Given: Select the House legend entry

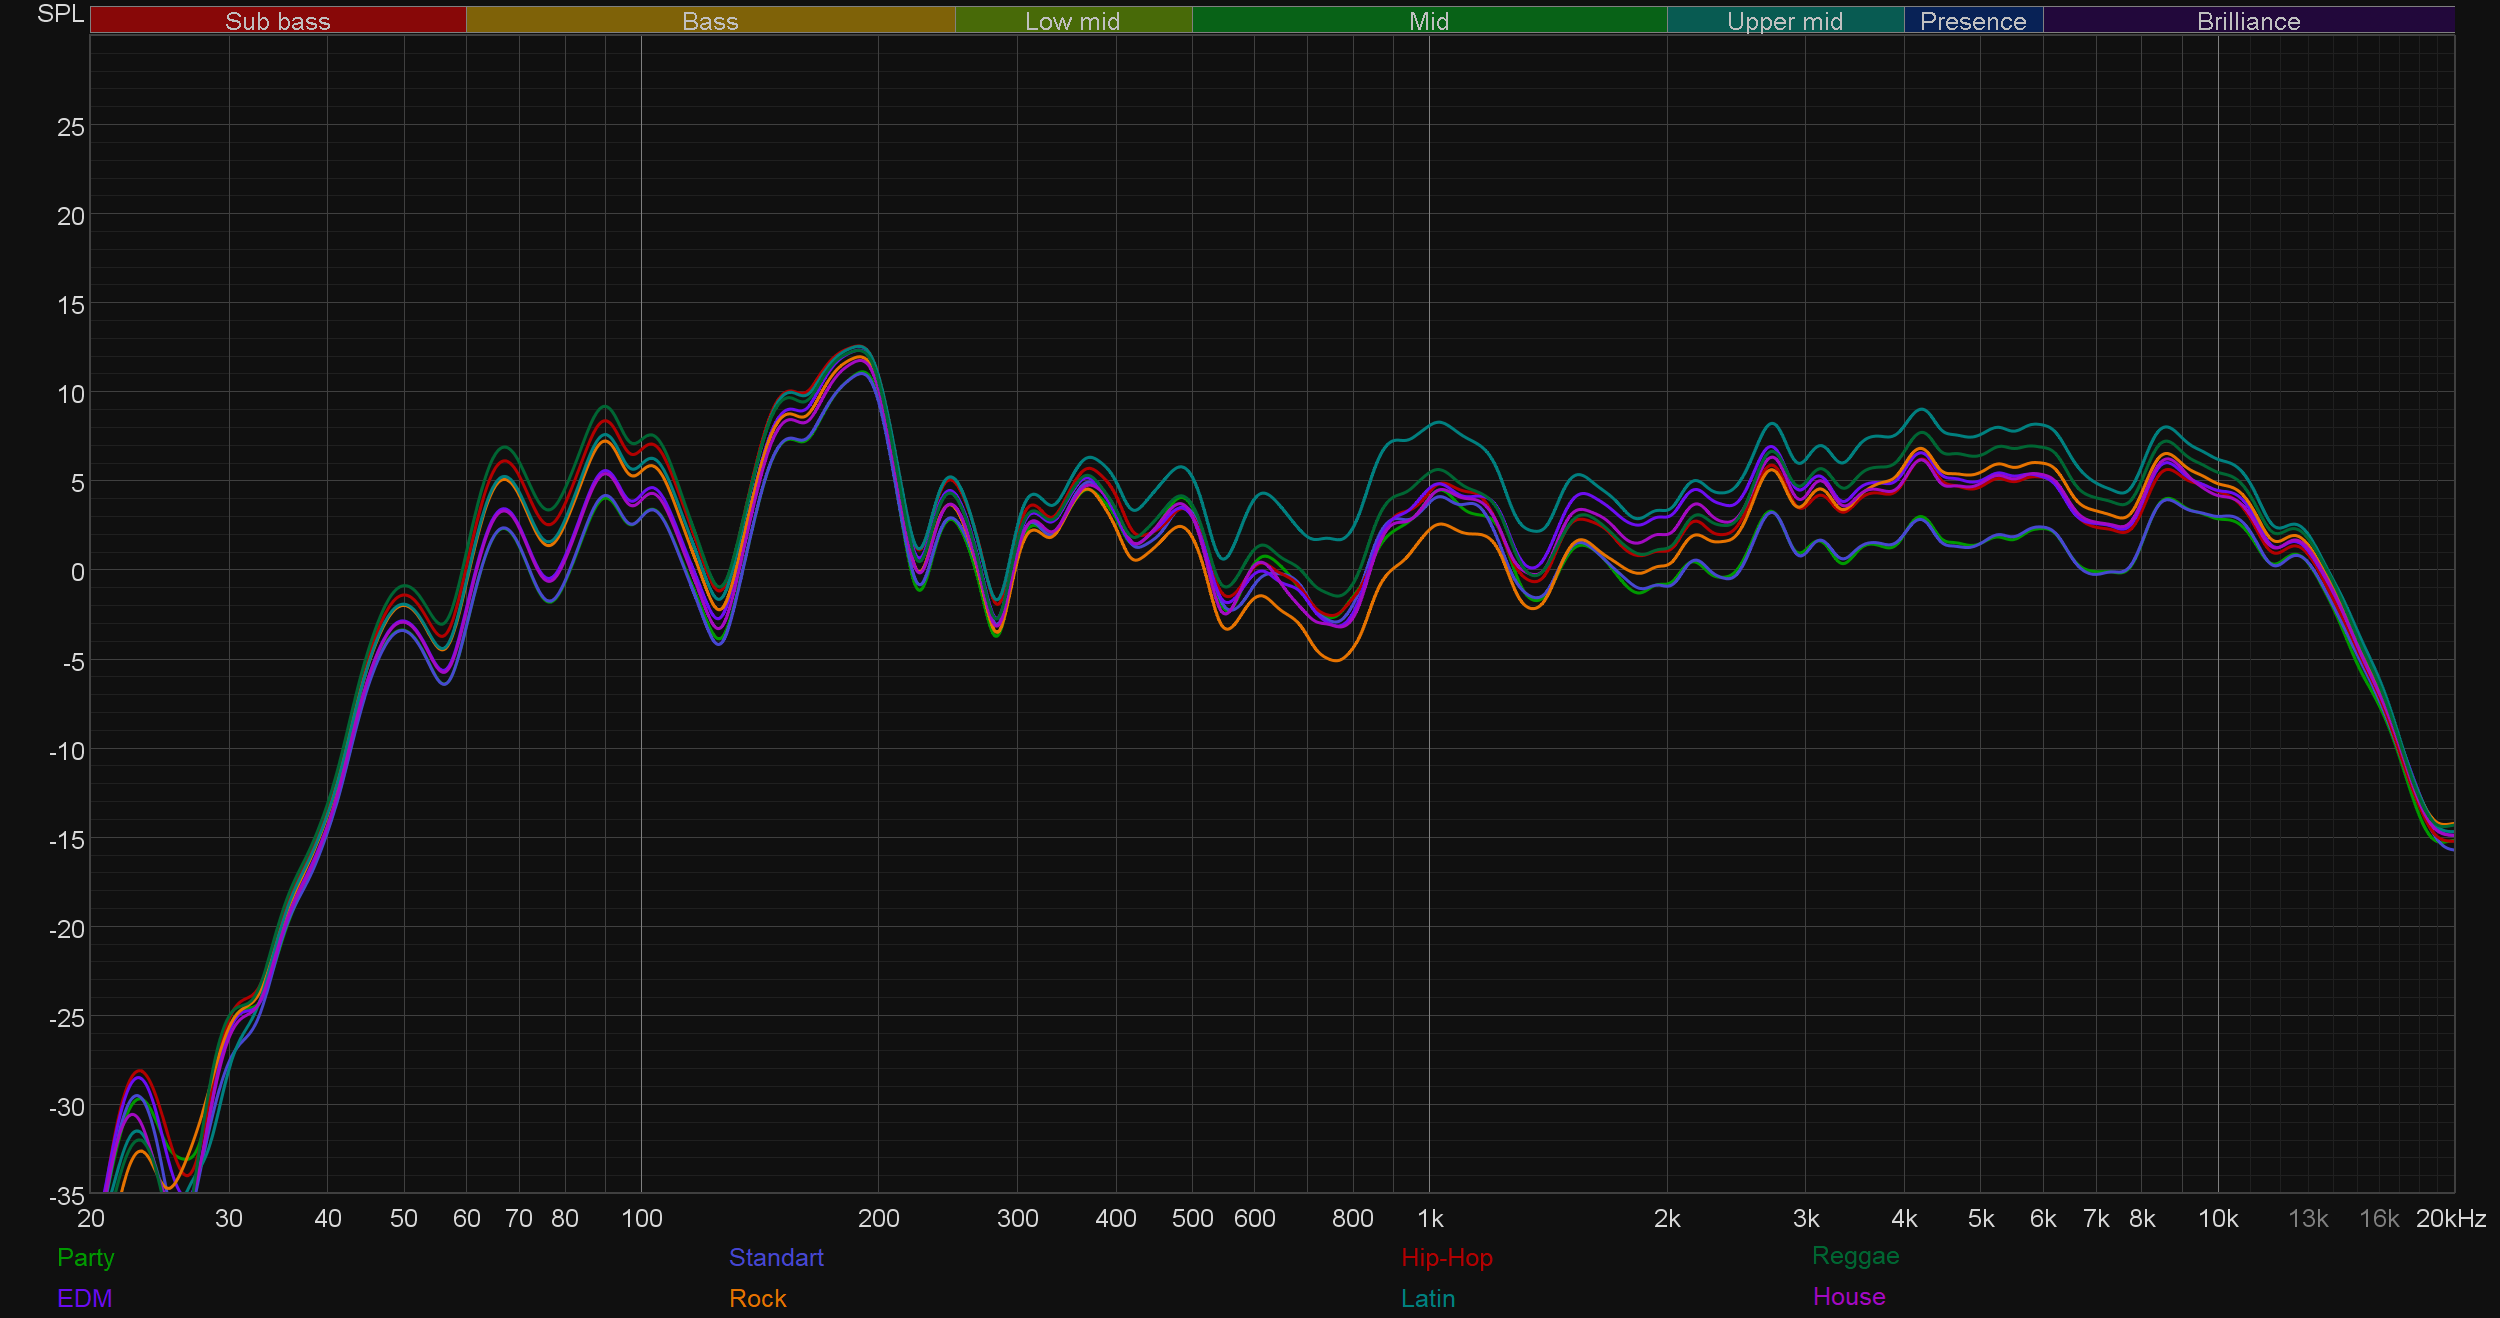Looking at the screenshot, I should tap(1849, 1296).
